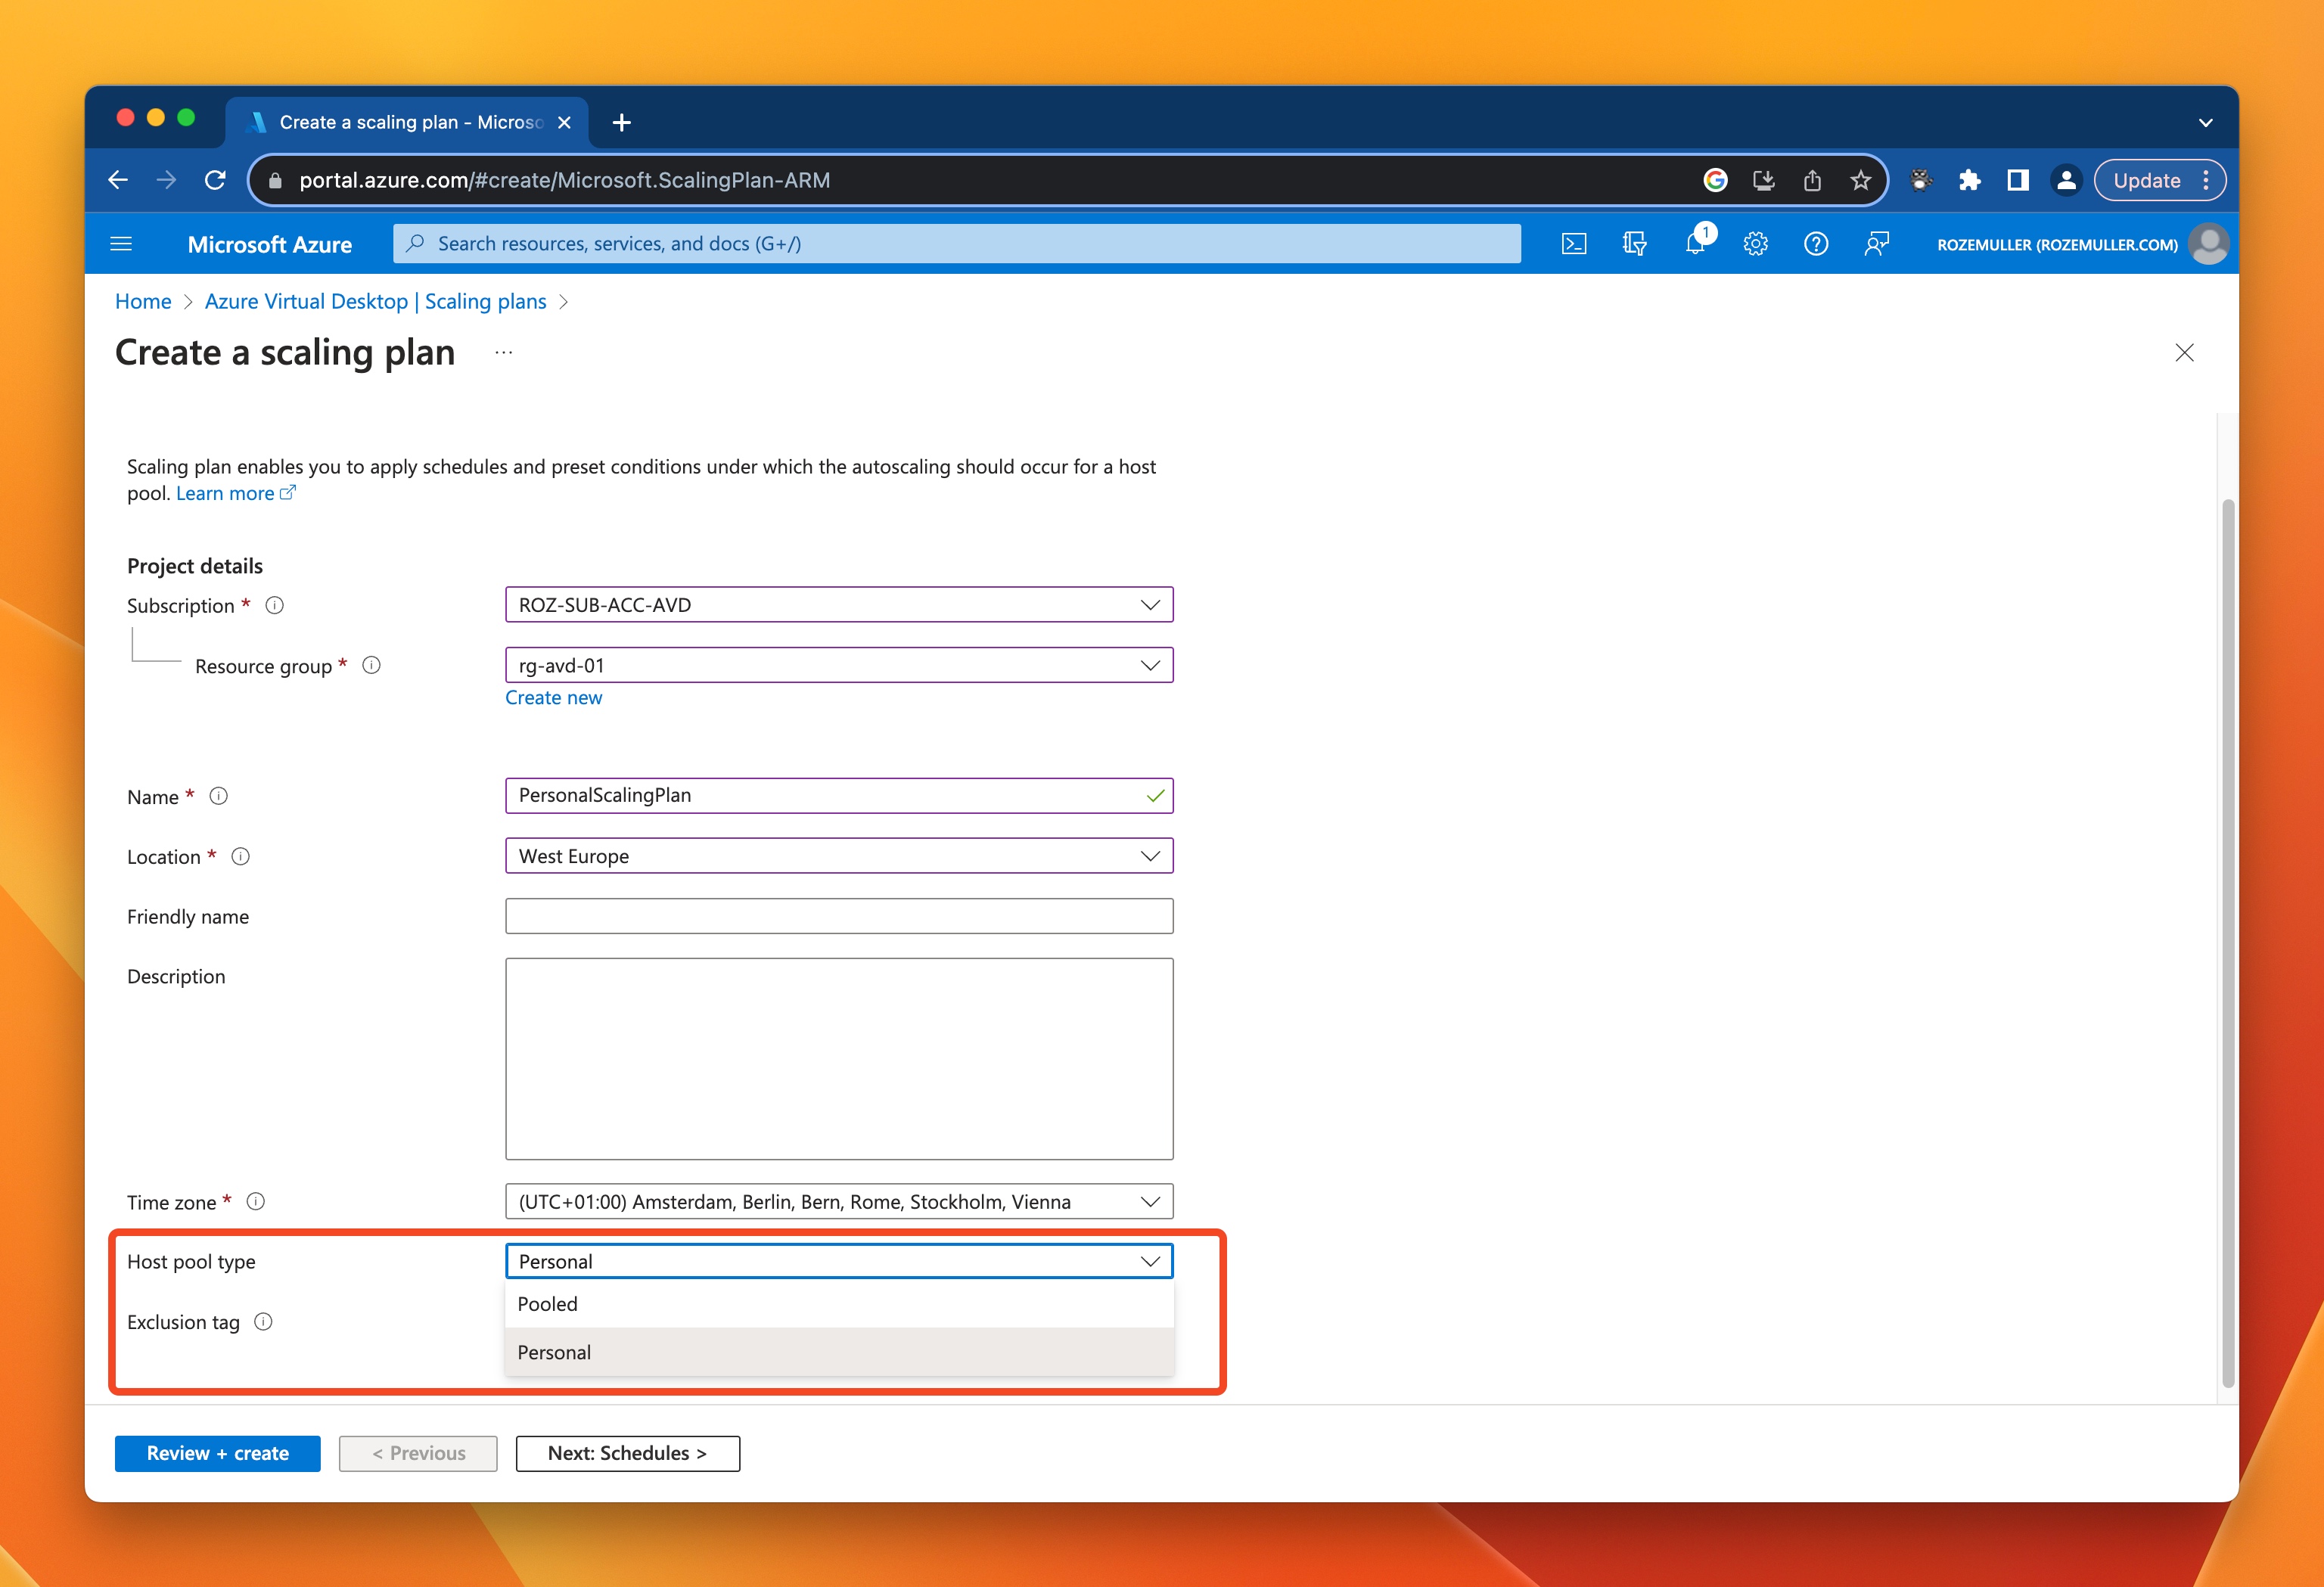2324x1587 pixels.
Task: Open portal settings gear icon
Action: pyautogui.click(x=1755, y=244)
